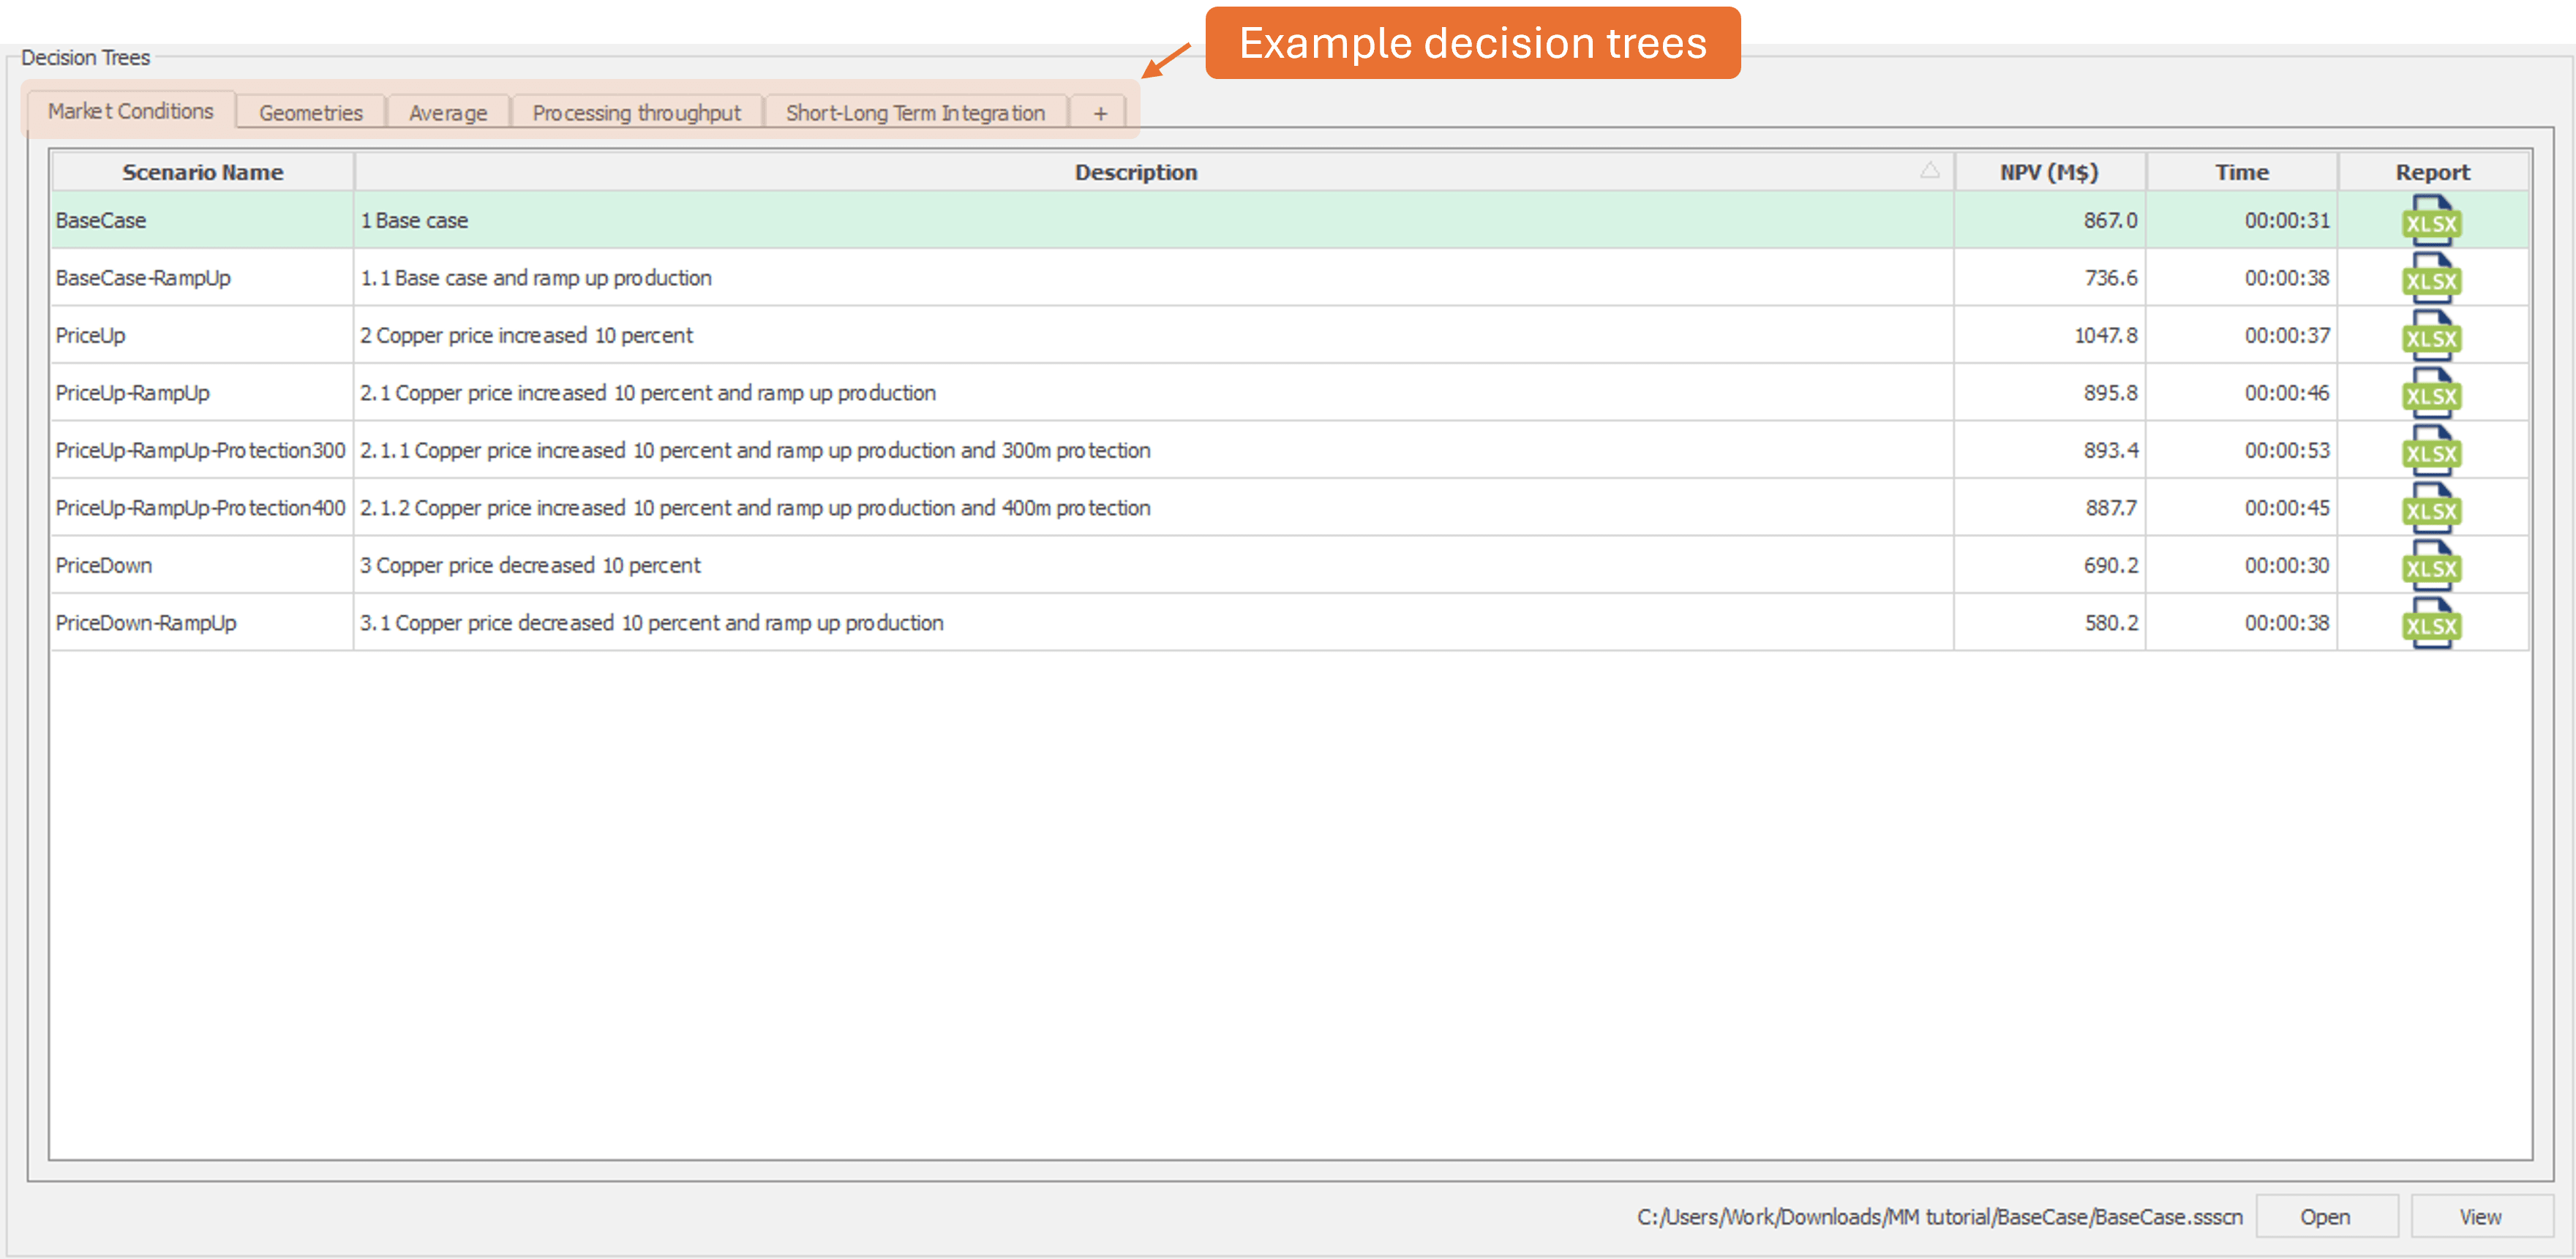Open the Processing throughput tab

coord(636,113)
